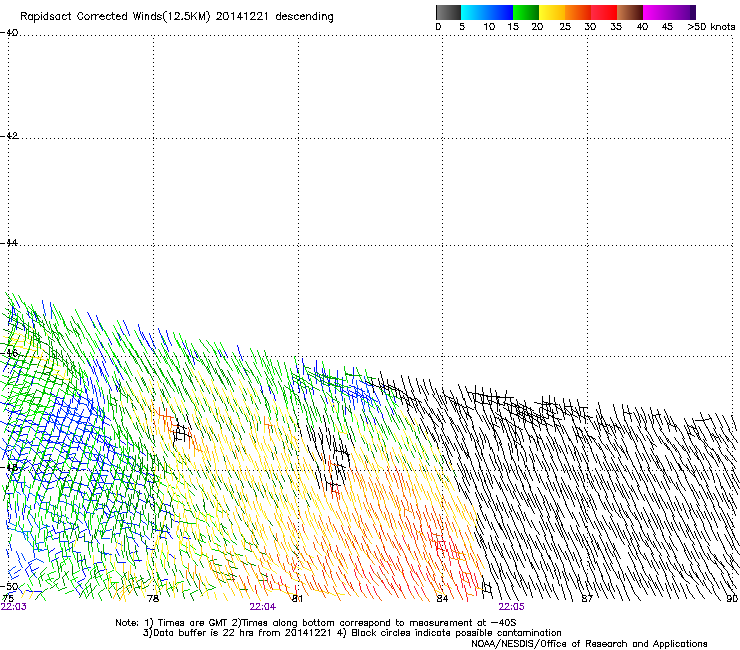Viewport: 740px width, 650px height.
Task: Click the '>50 knots' legend label
Action: [711, 27]
